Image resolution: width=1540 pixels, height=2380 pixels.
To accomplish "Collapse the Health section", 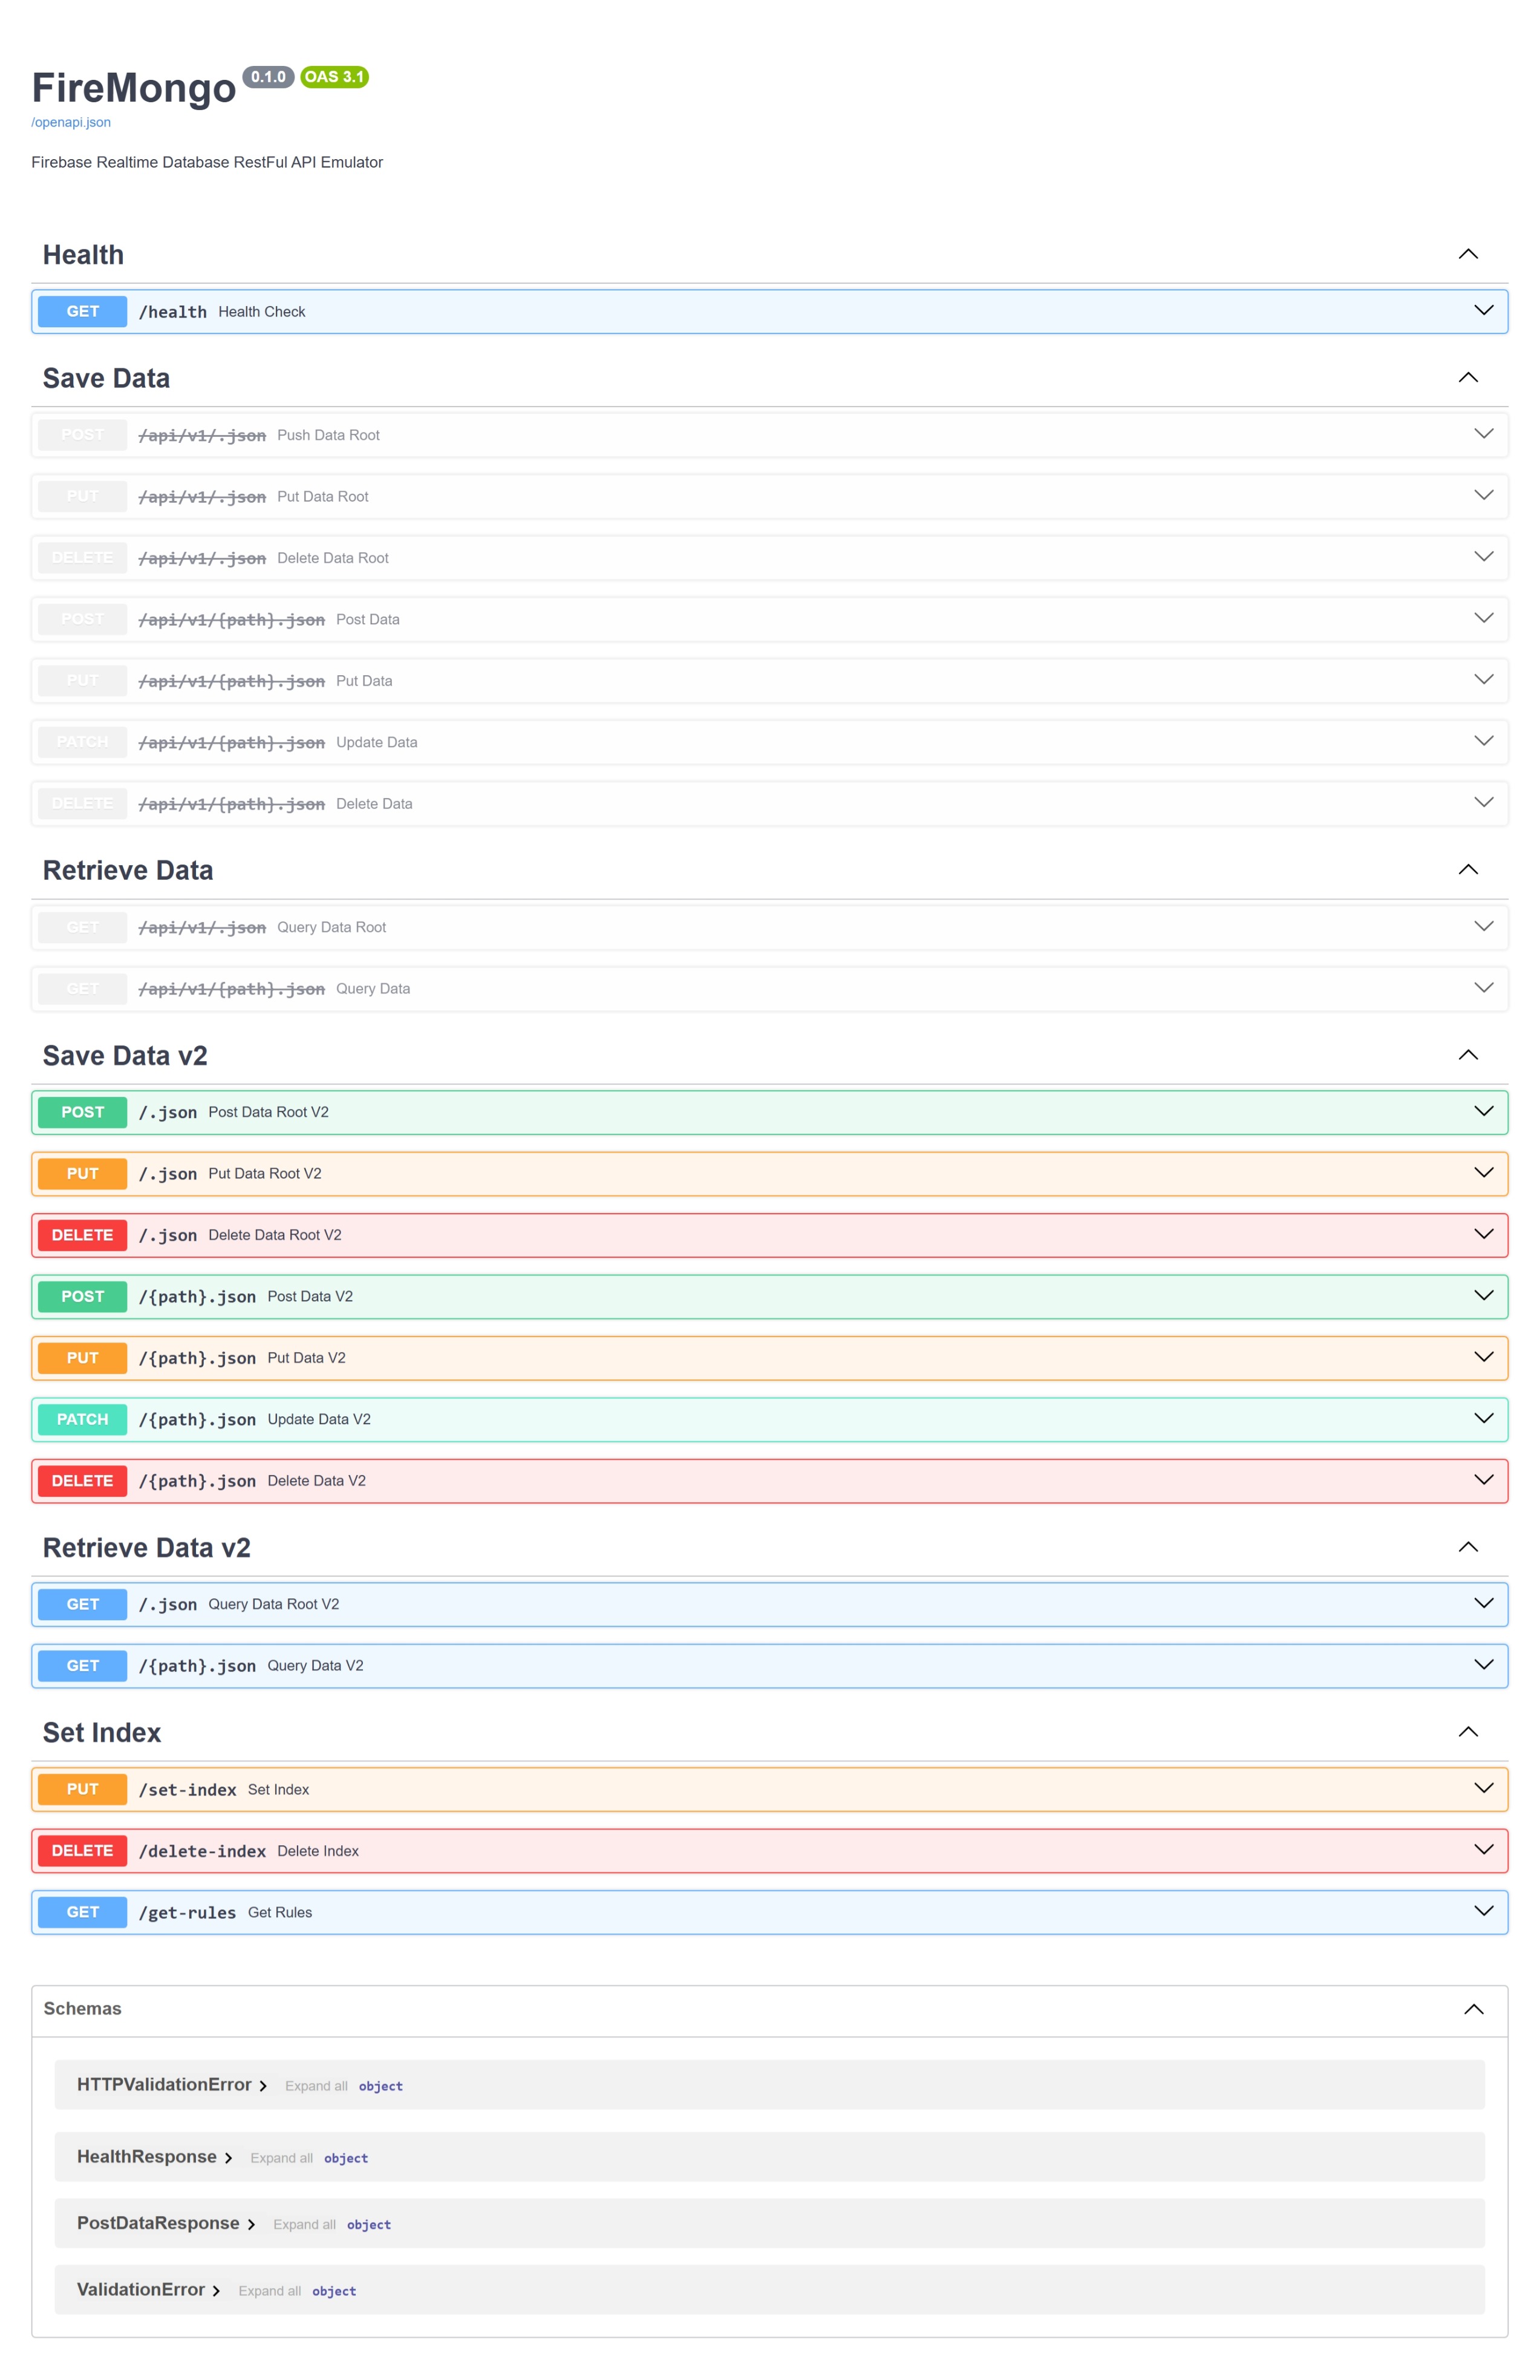I will click(1468, 254).
